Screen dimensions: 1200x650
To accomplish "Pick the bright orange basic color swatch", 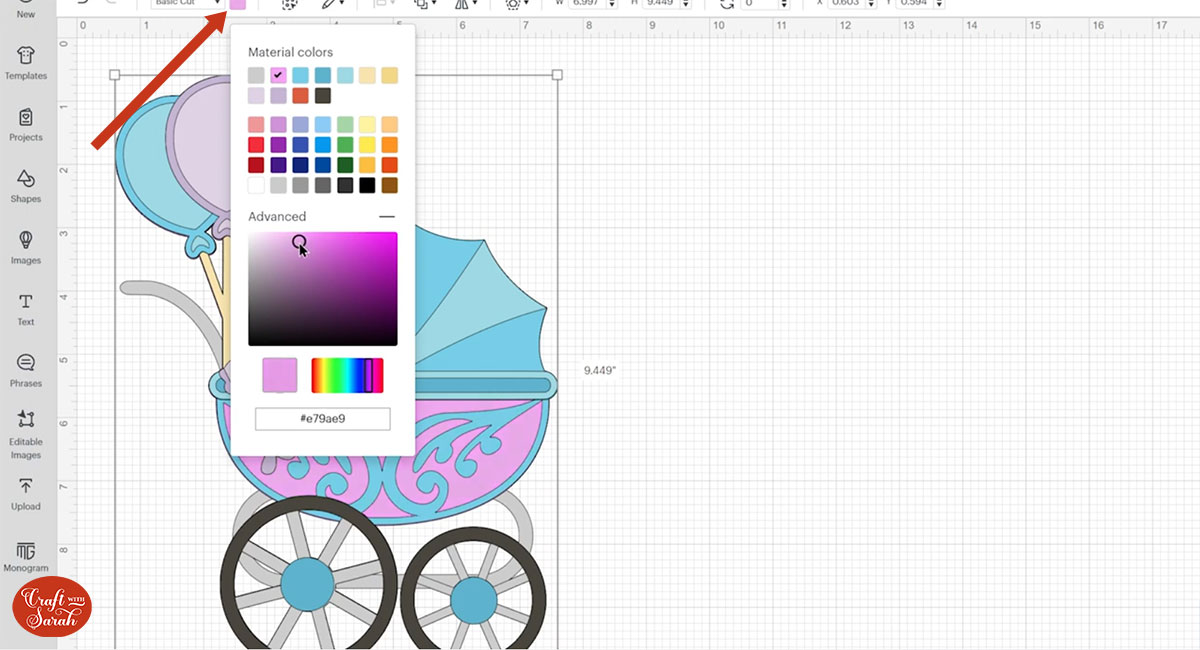I will [389, 145].
